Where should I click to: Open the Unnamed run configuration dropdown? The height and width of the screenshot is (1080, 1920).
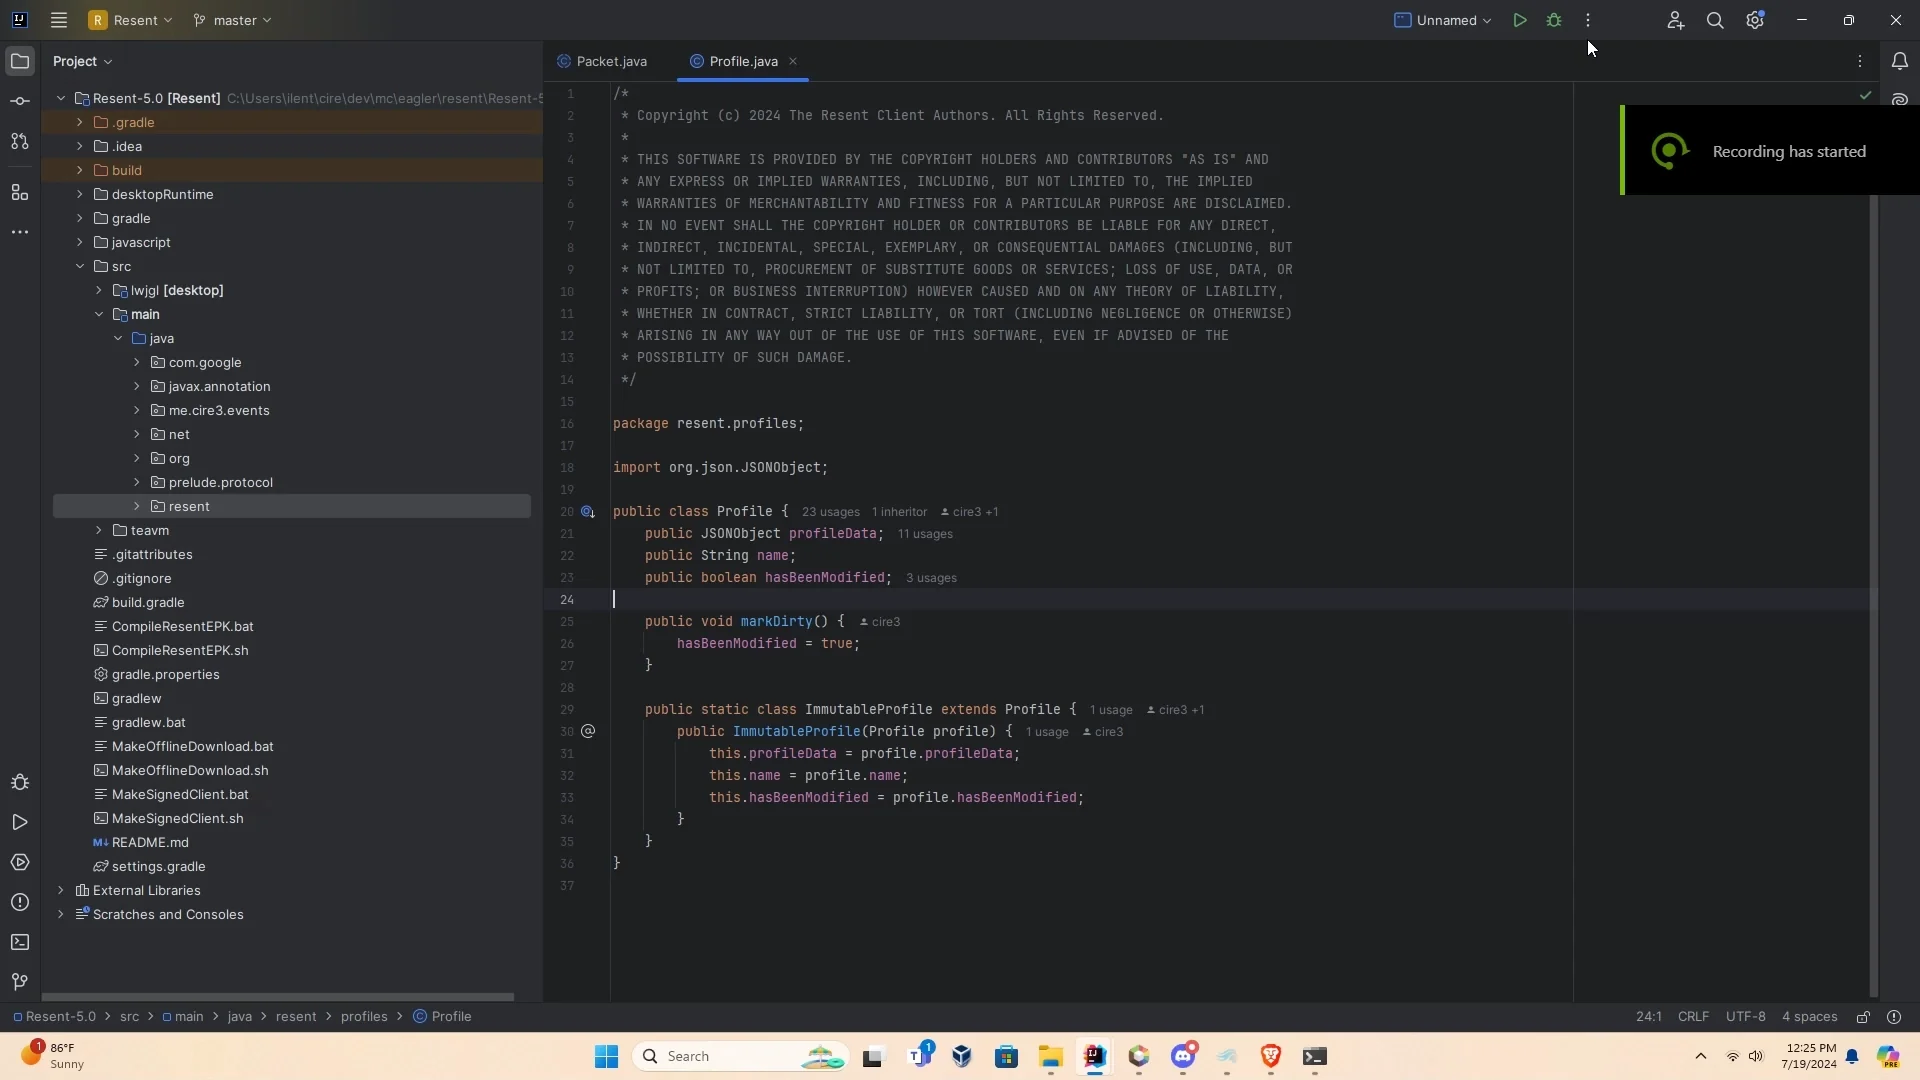1443,20
